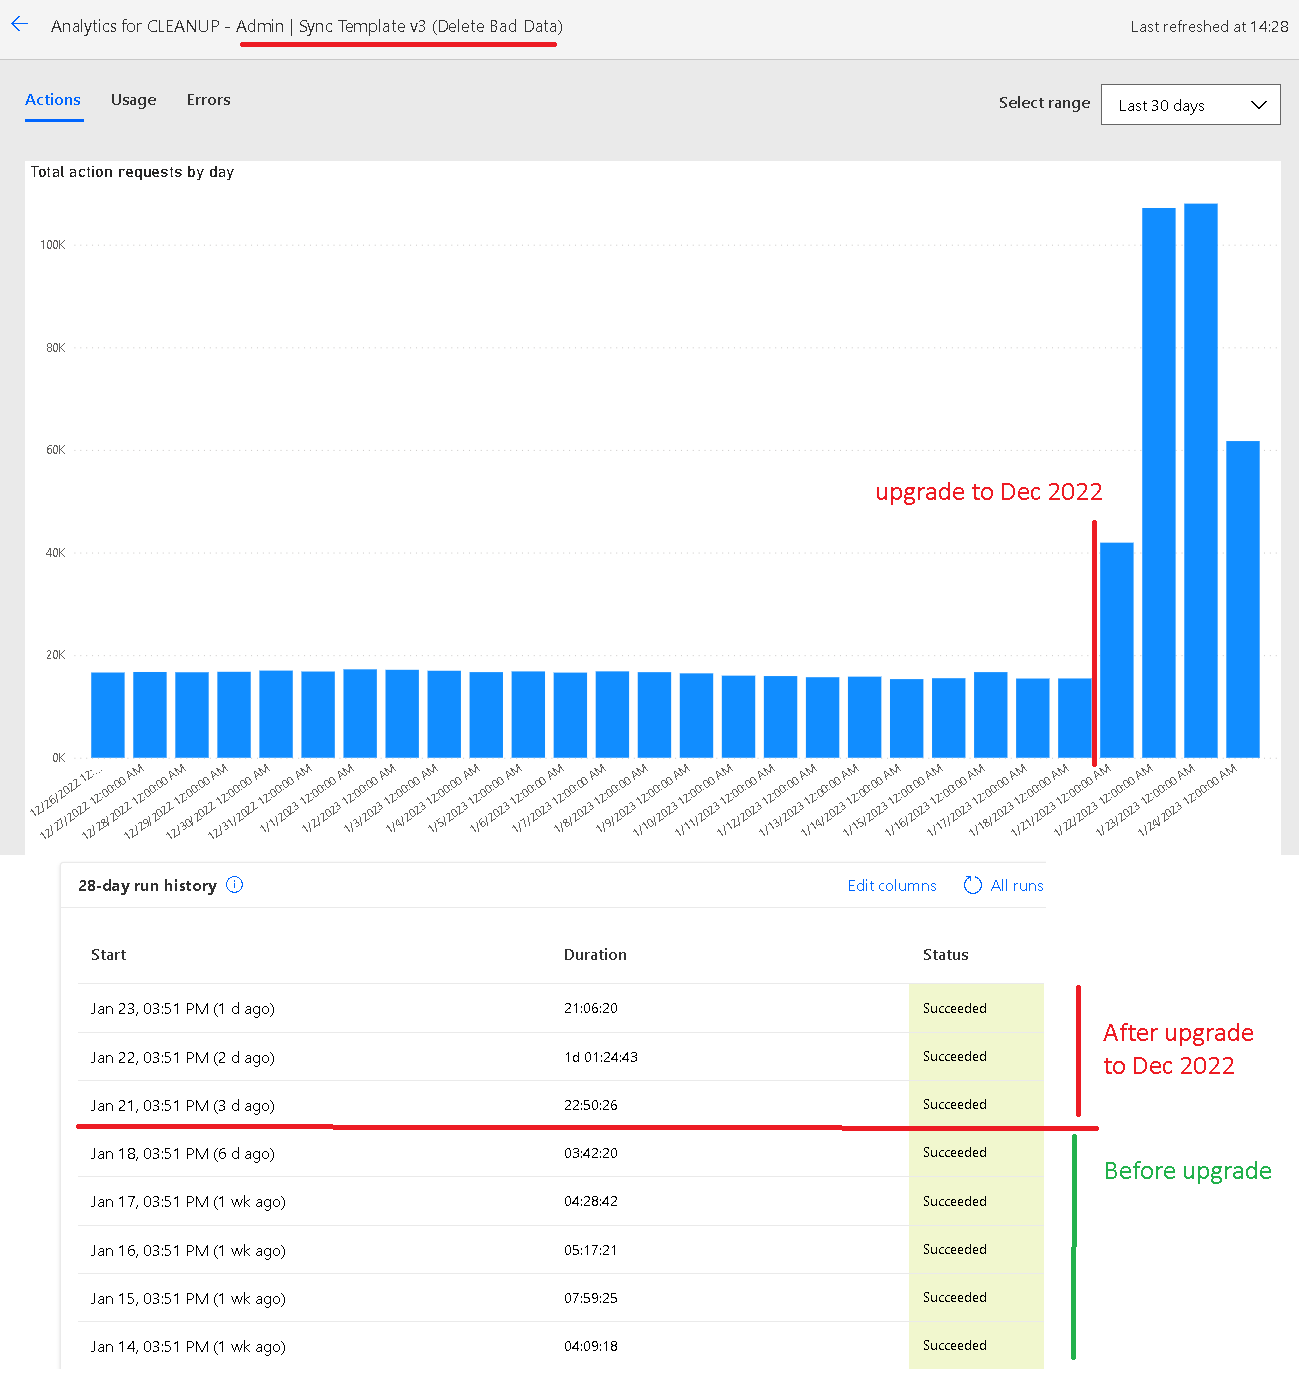Switch to the Errors tab

point(208,100)
